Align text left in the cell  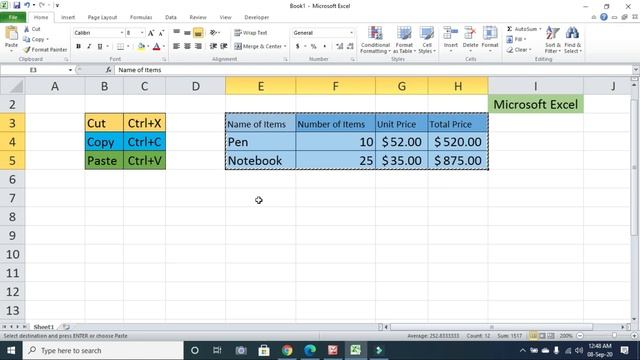coord(176,46)
